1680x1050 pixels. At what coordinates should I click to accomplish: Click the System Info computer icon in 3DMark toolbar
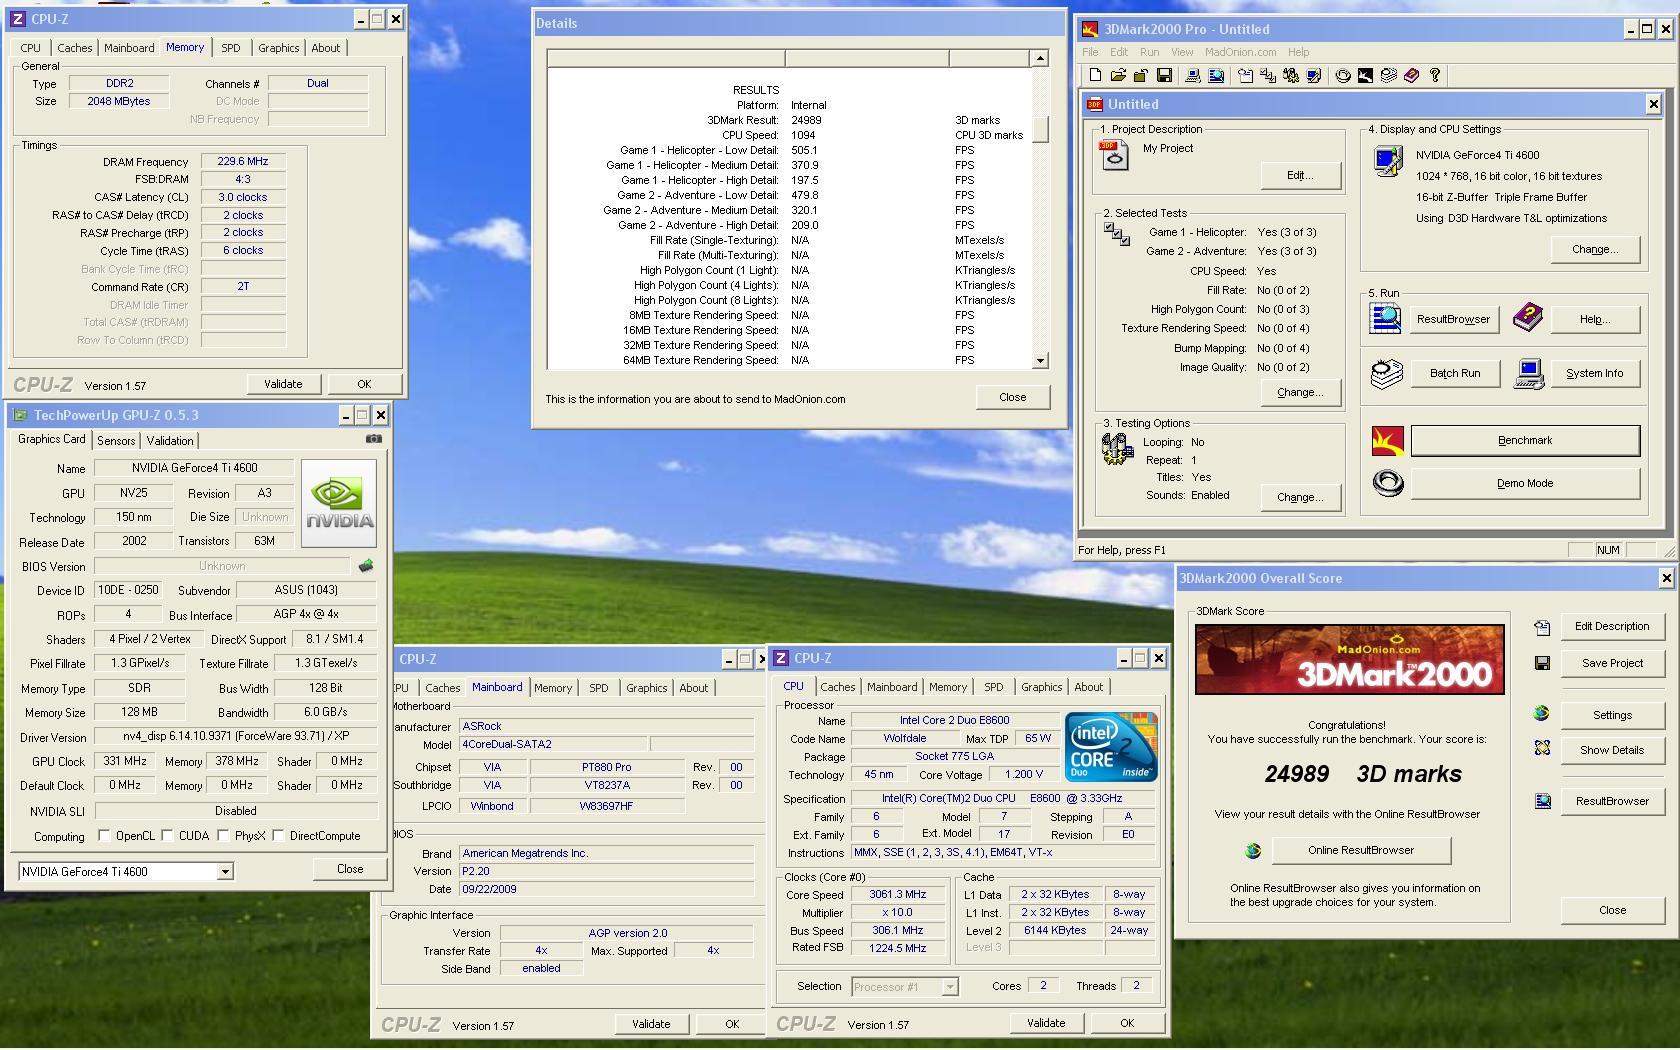click(1192, 75)
